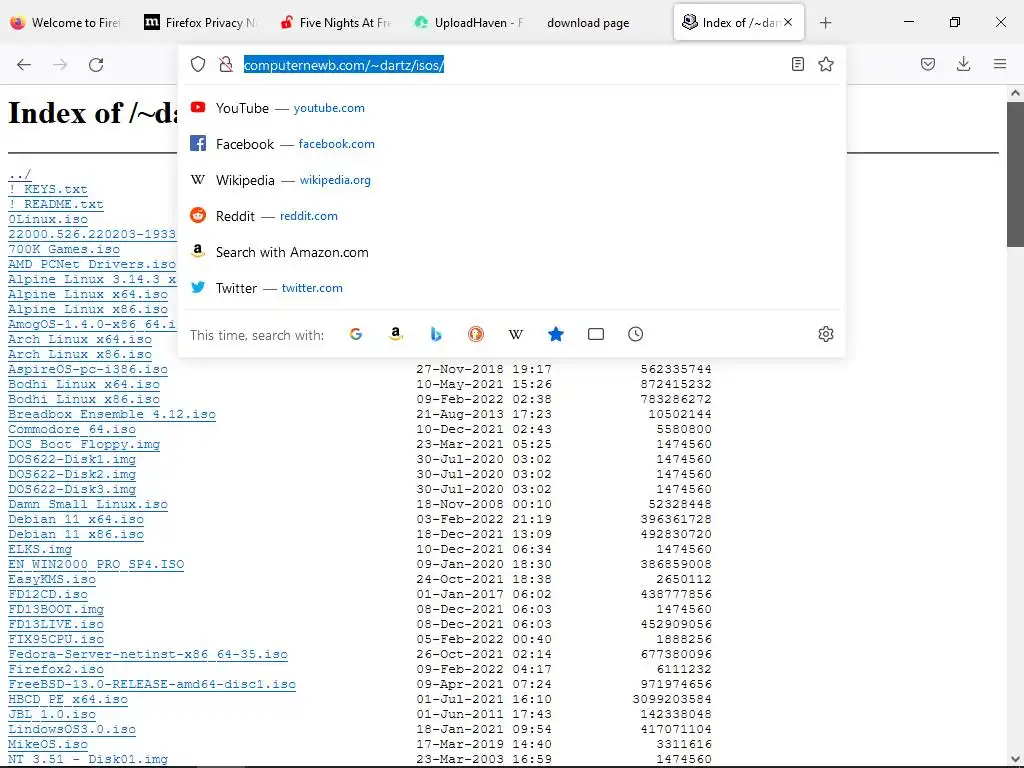Pick the Twitter suggestion
Image resolution: width=1024 pixels, height=768 pixels.
tap(512, 288)
